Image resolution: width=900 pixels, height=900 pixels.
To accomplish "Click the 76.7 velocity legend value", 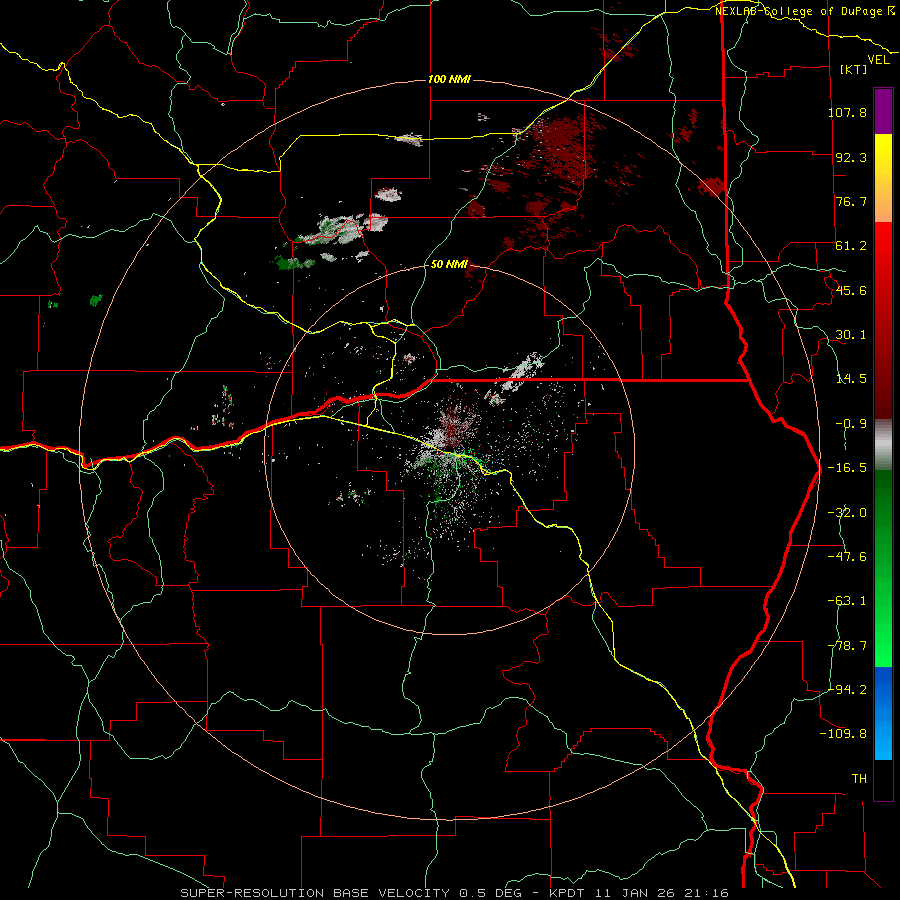I will click(x=851, y=201).
